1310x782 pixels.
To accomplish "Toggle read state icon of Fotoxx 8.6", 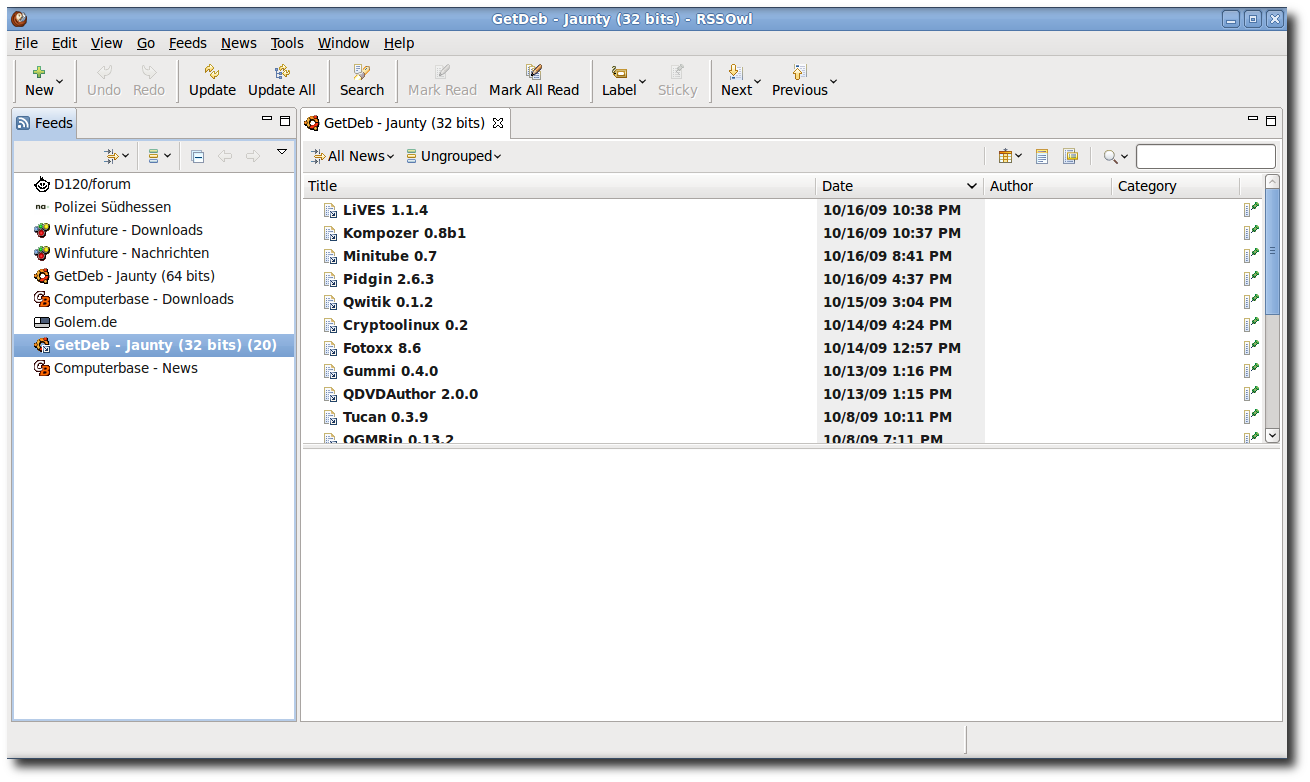I will tap(330, 348).
